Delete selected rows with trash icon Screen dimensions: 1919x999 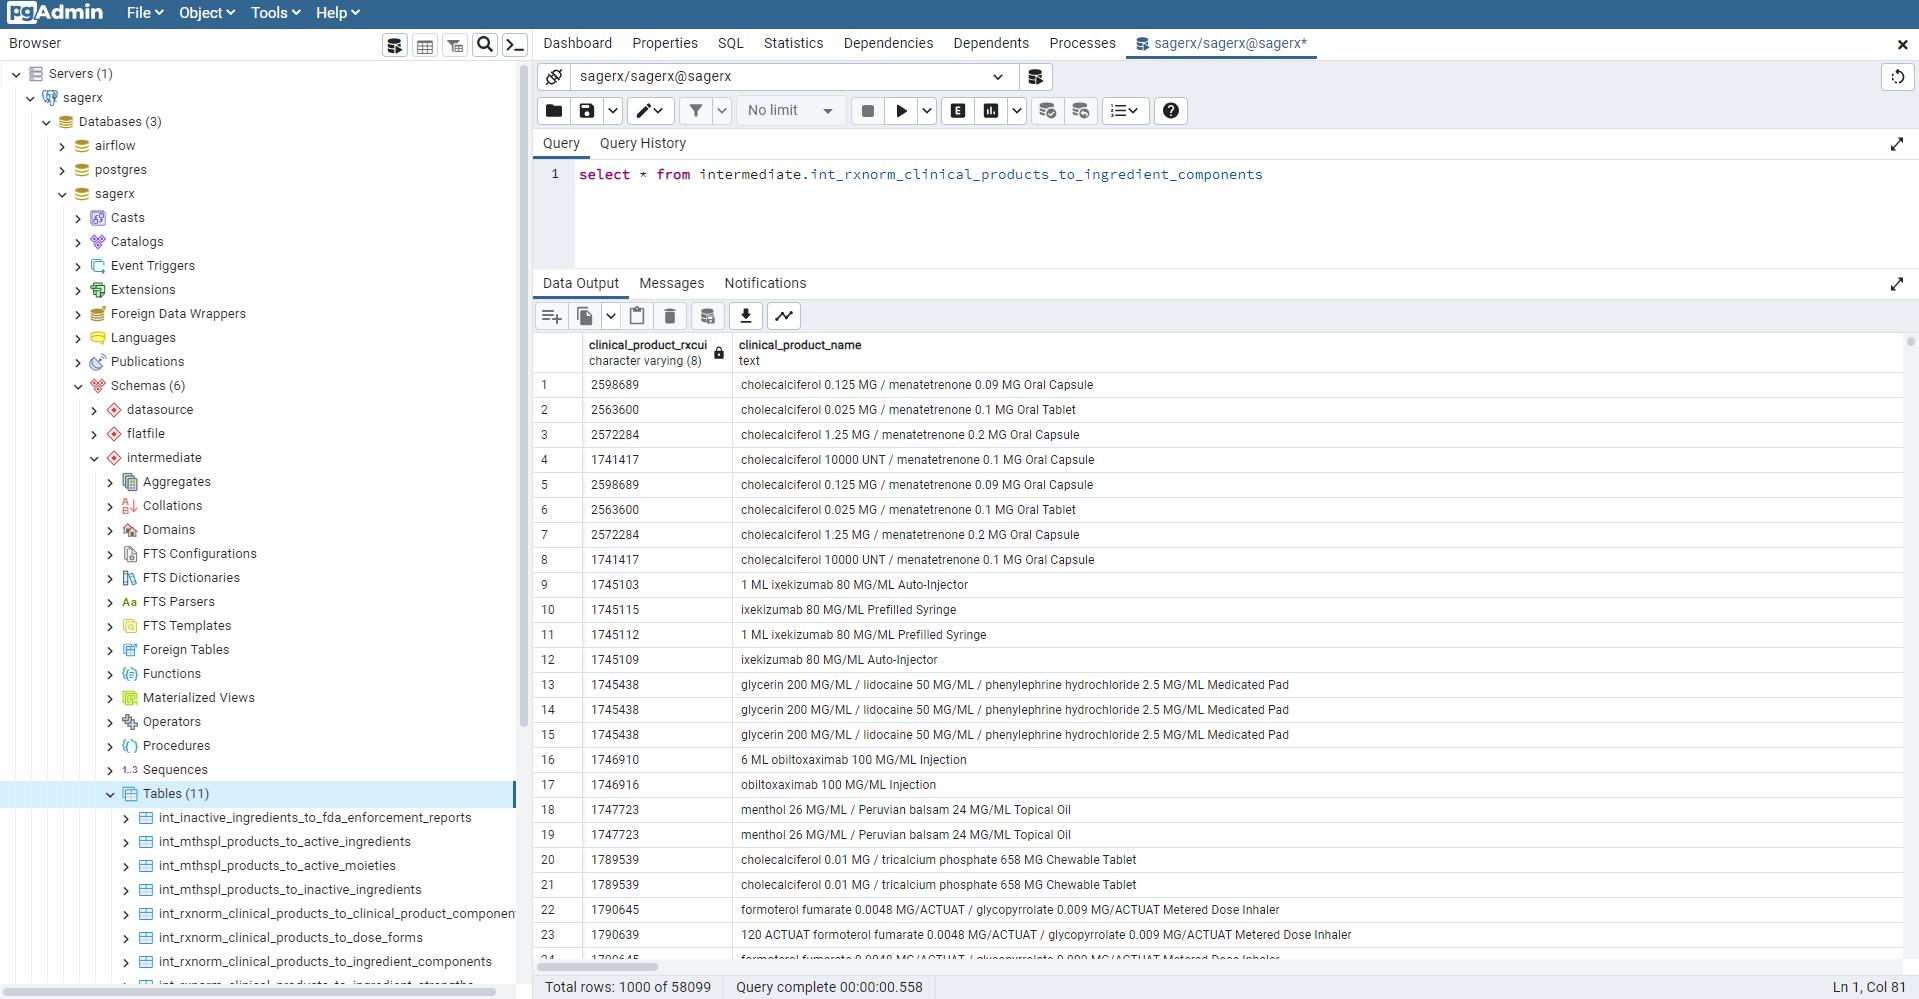(x=670, y=317)
